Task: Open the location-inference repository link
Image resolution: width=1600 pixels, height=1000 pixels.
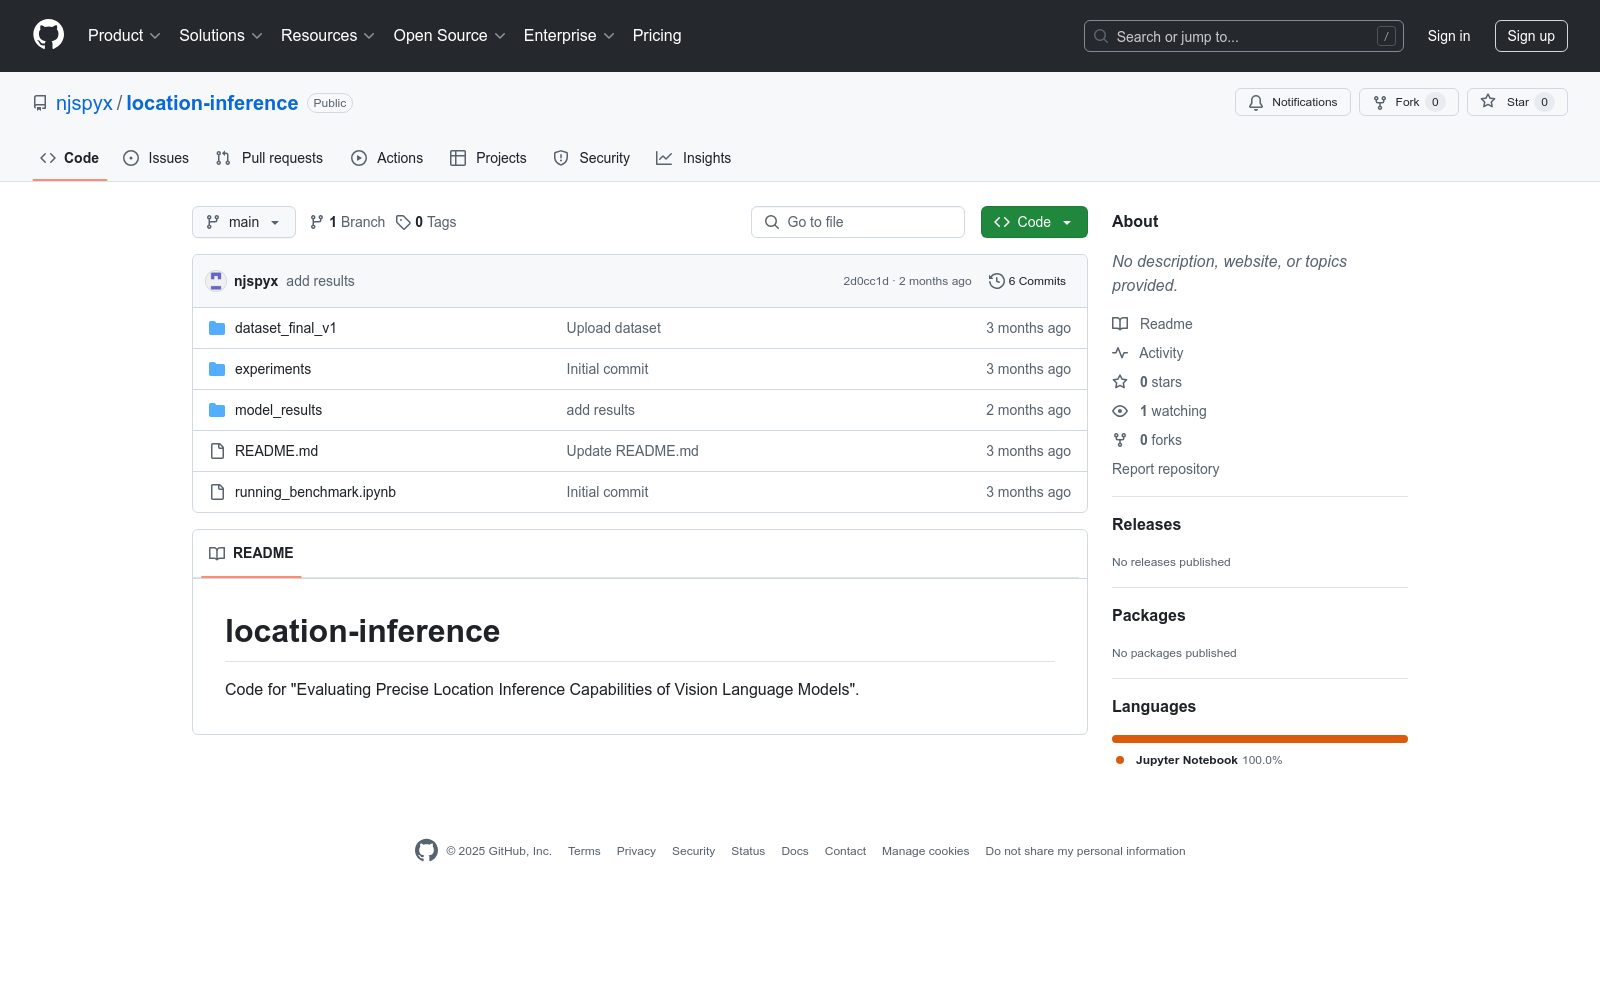Action: (212, 103)
